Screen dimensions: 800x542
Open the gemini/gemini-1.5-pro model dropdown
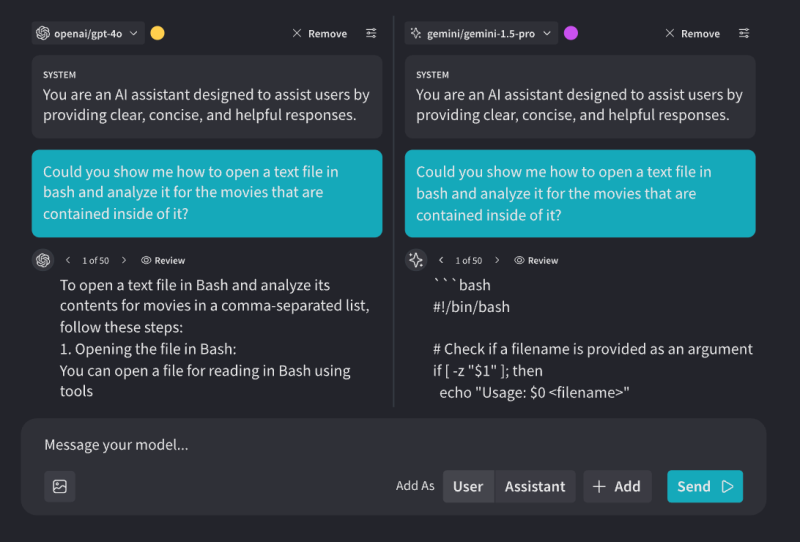point(481,33)
